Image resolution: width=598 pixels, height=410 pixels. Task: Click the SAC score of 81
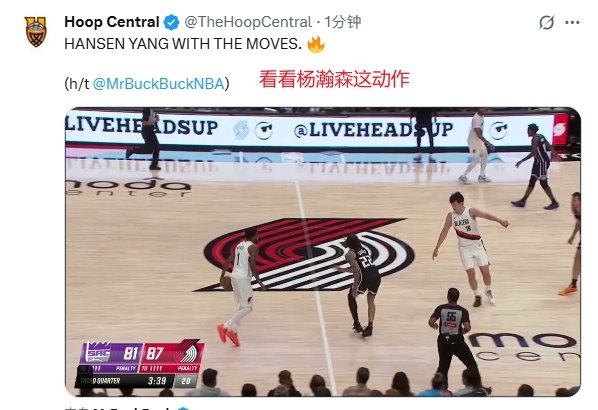pyautogui.click(x=130, y=353)
